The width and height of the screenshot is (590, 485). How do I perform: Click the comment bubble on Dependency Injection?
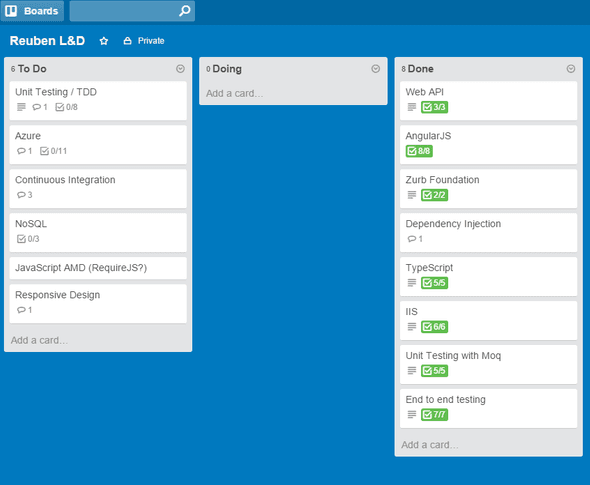[x=412, y=239]
